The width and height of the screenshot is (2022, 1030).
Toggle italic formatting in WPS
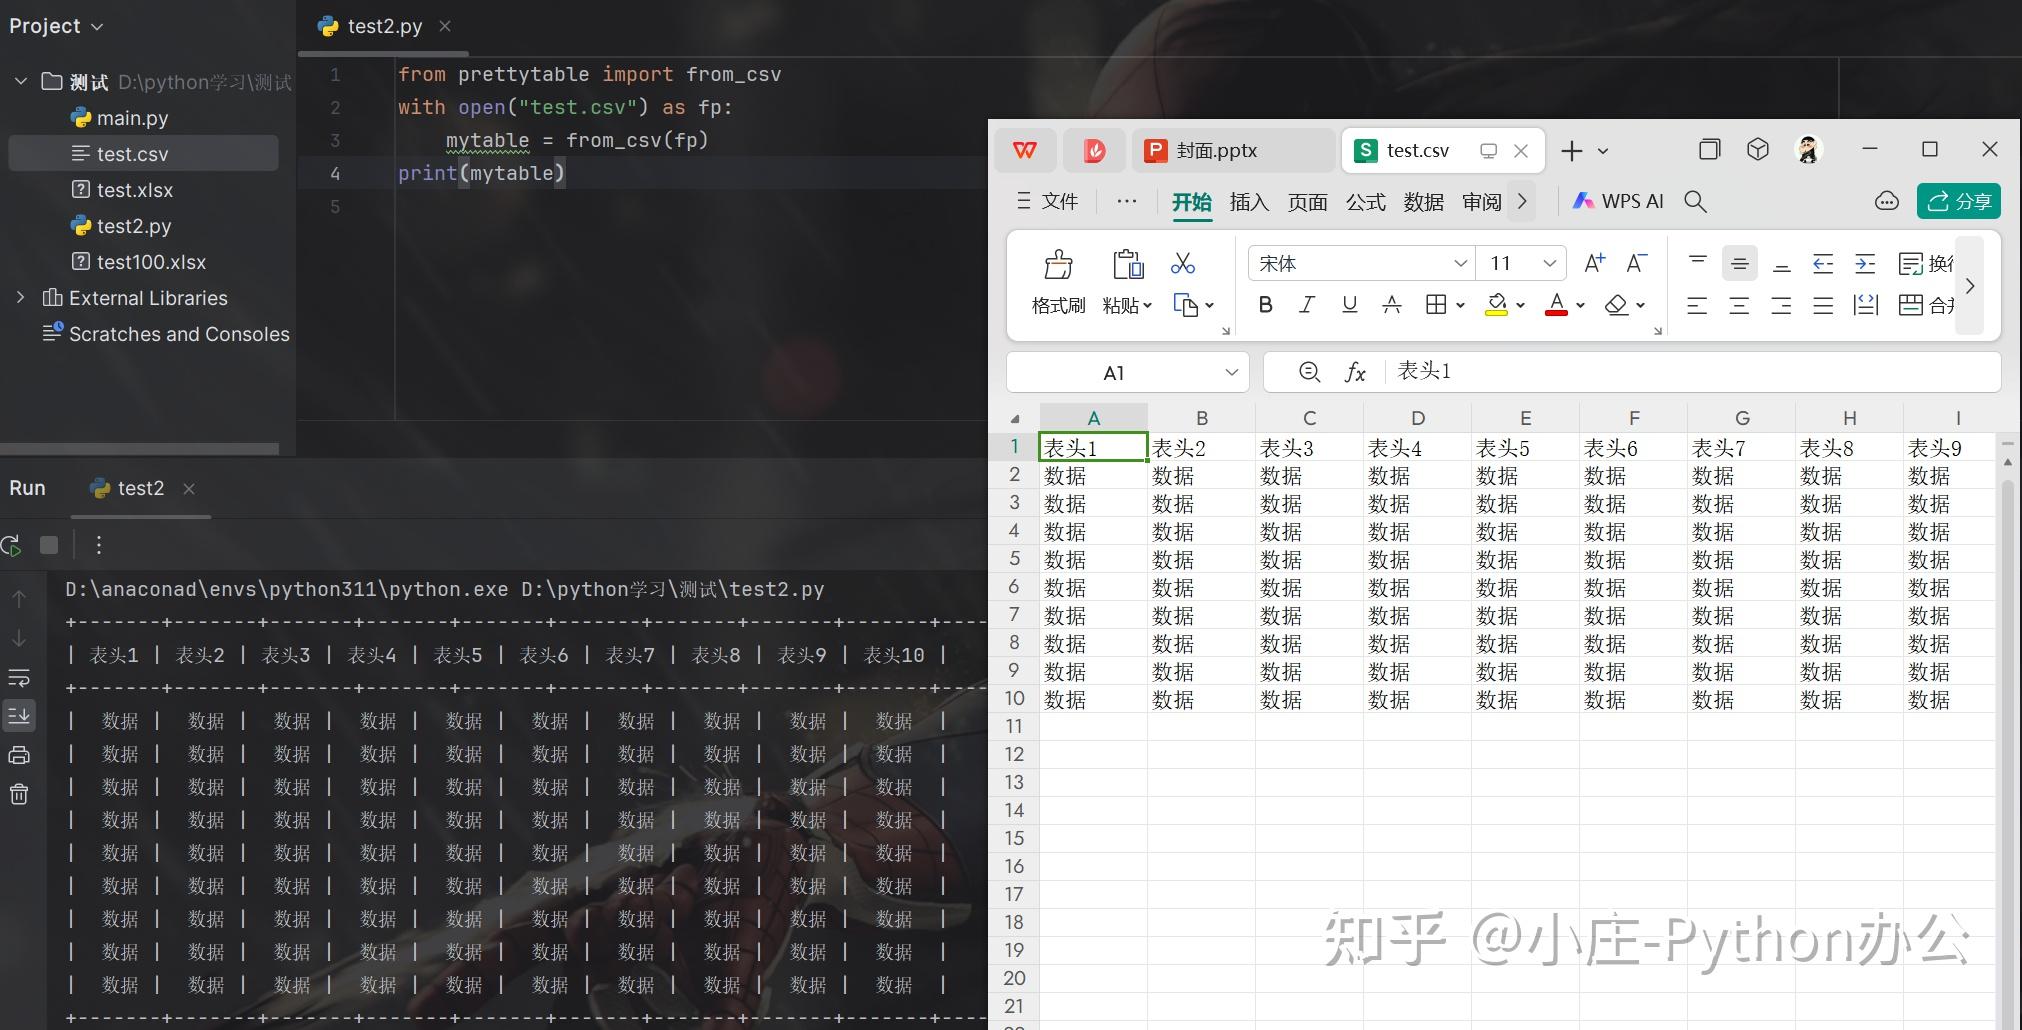[1306, 305]
